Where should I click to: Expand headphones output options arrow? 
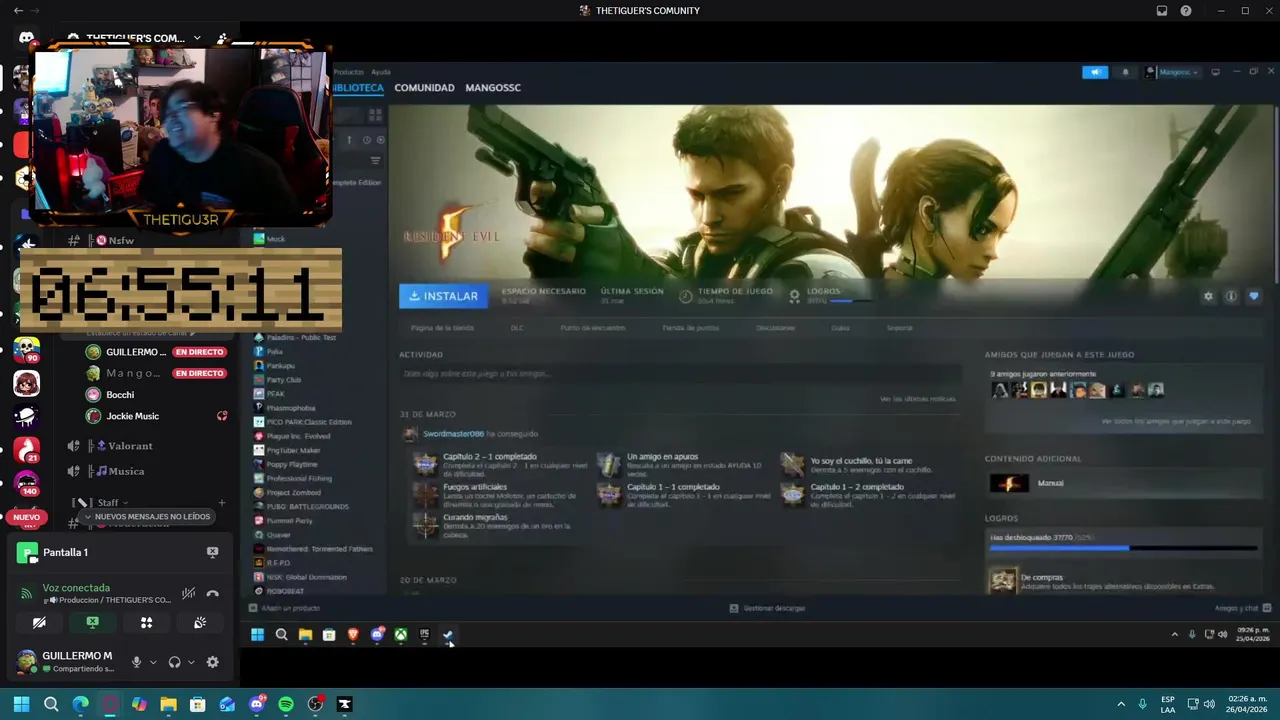point(191,662)
